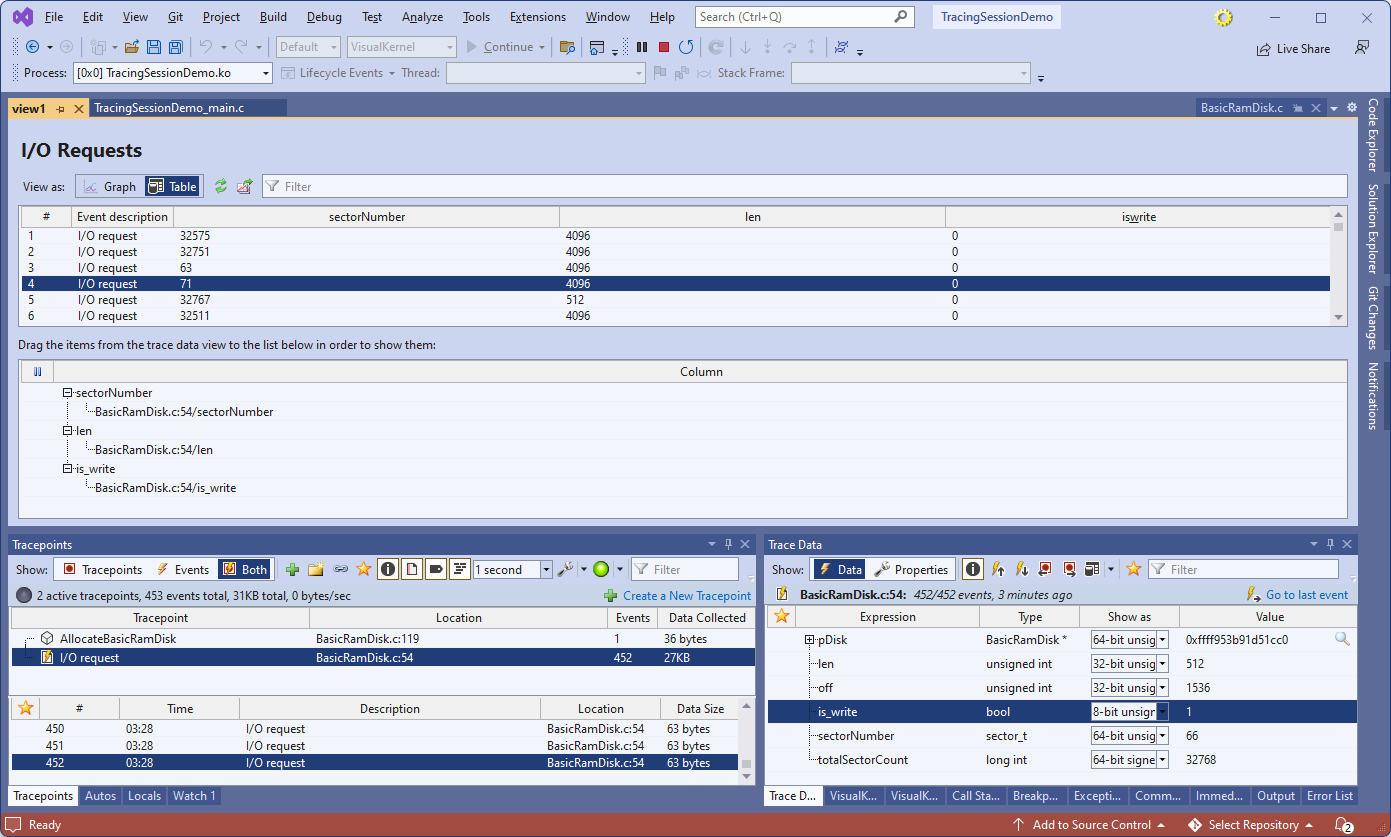Click the Live Share icon button
This screenshot has width=1391, height=837.
pos(1293,48)
